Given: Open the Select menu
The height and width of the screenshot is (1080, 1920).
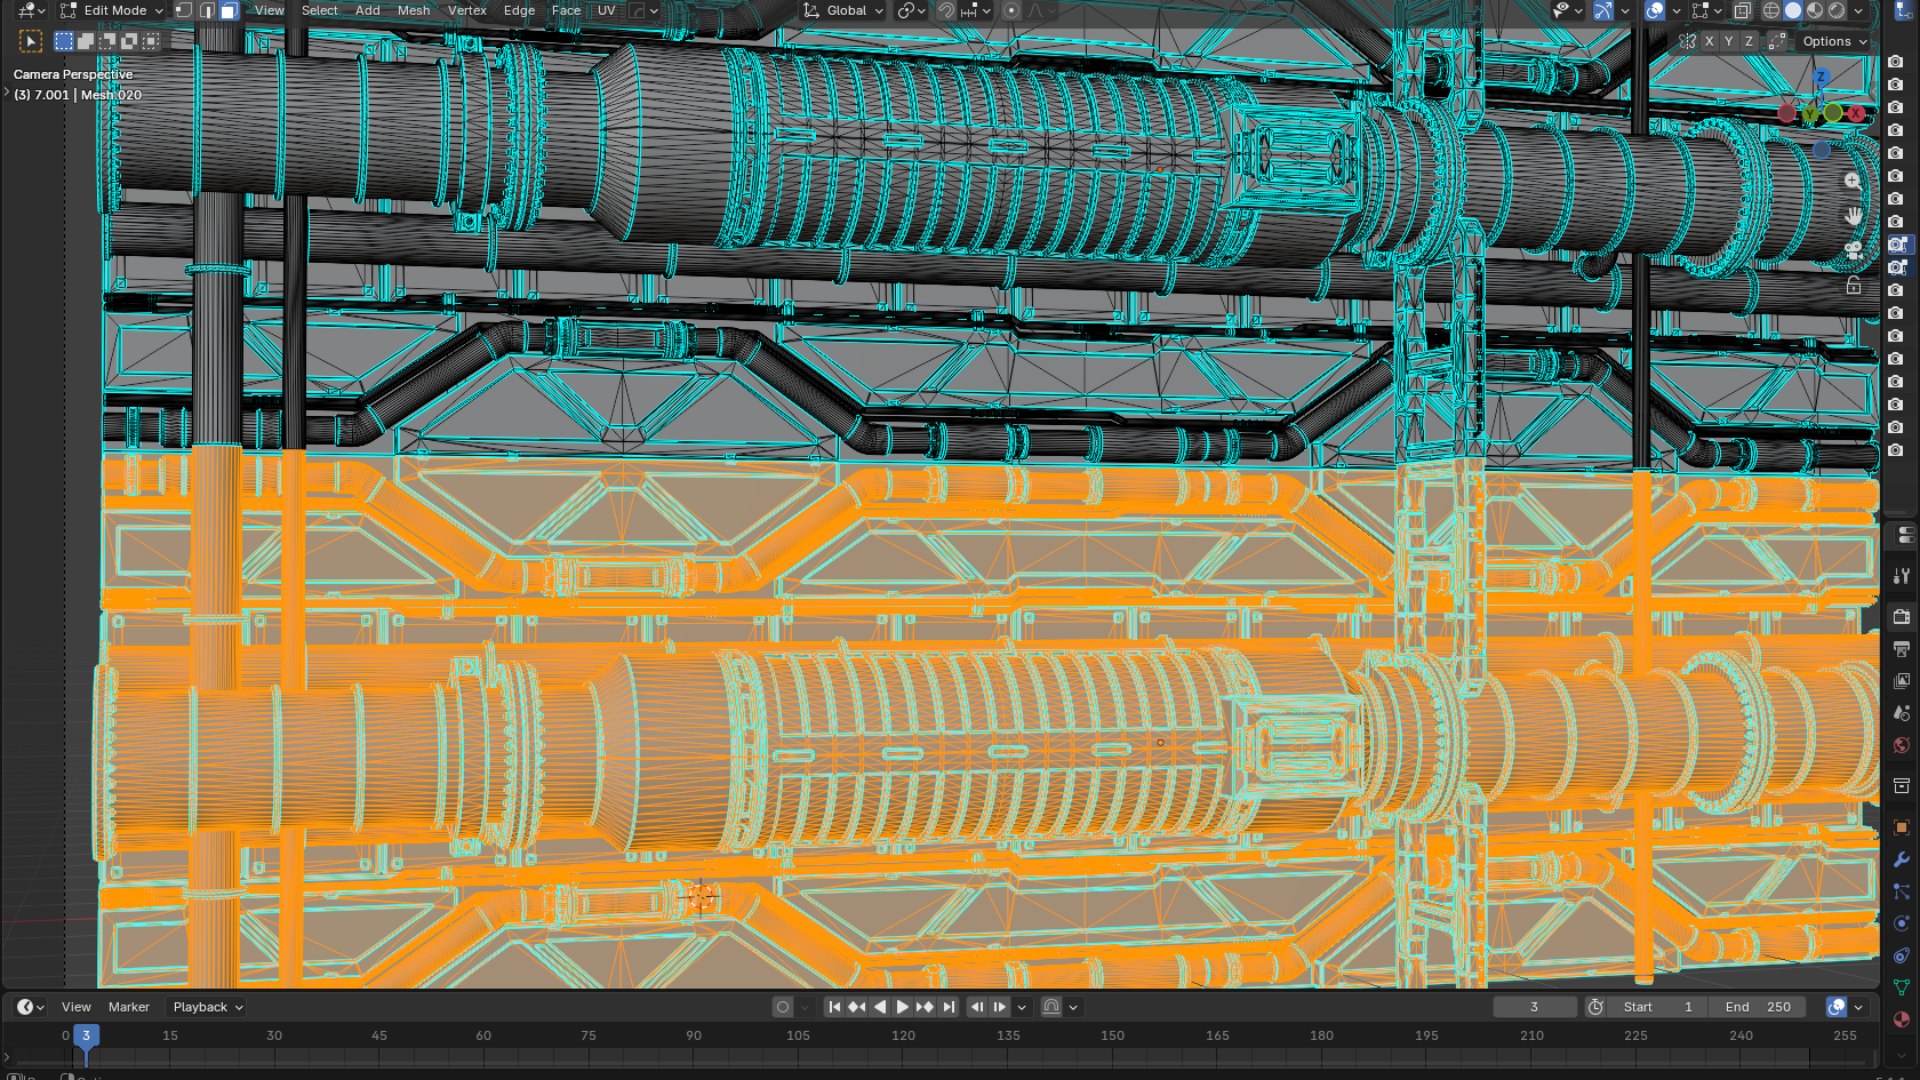Looking at the screenshot, I should tap(319, 11).
